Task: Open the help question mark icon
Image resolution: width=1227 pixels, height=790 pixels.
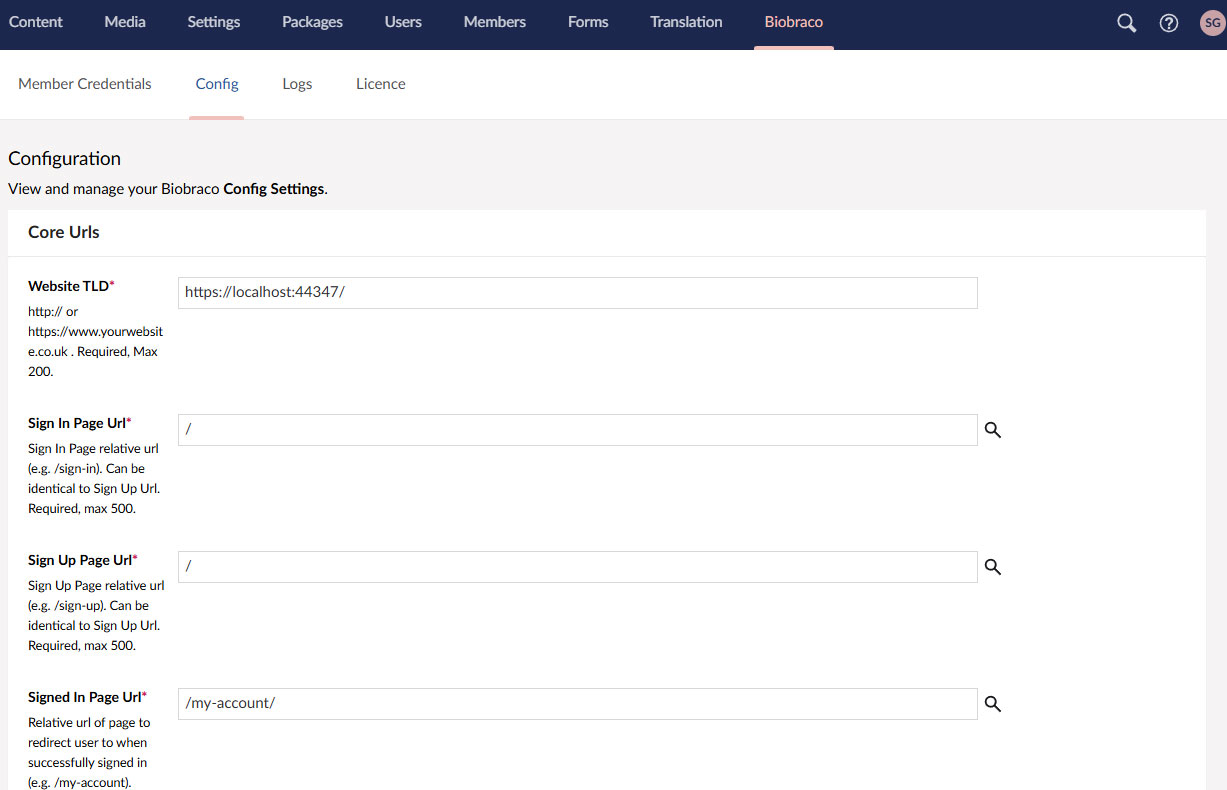Action: 1168,23
